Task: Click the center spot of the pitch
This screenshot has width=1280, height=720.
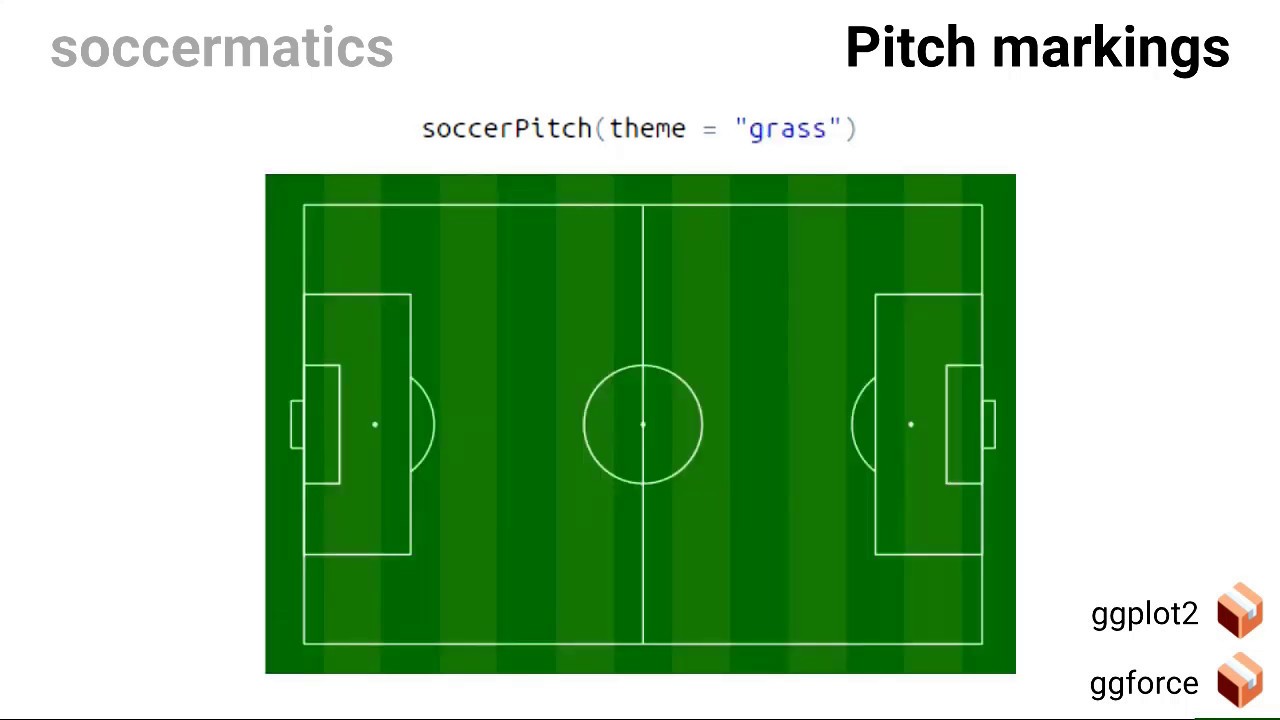Action: coord(643,425)
